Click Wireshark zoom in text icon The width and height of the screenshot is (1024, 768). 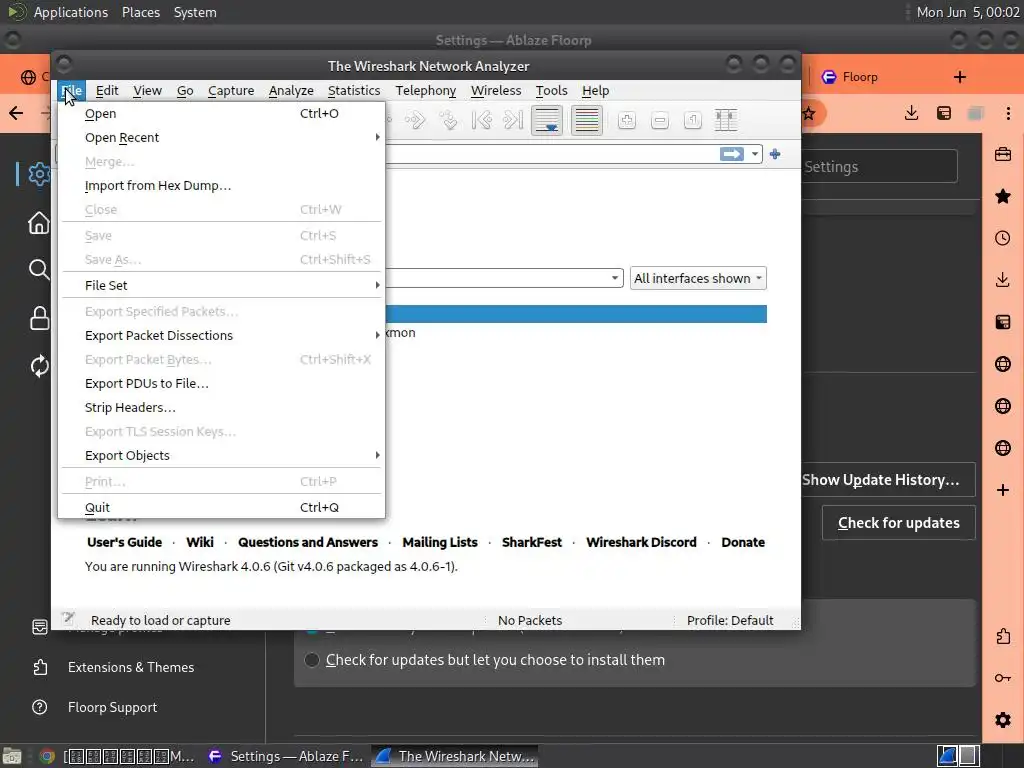point(627,120)
